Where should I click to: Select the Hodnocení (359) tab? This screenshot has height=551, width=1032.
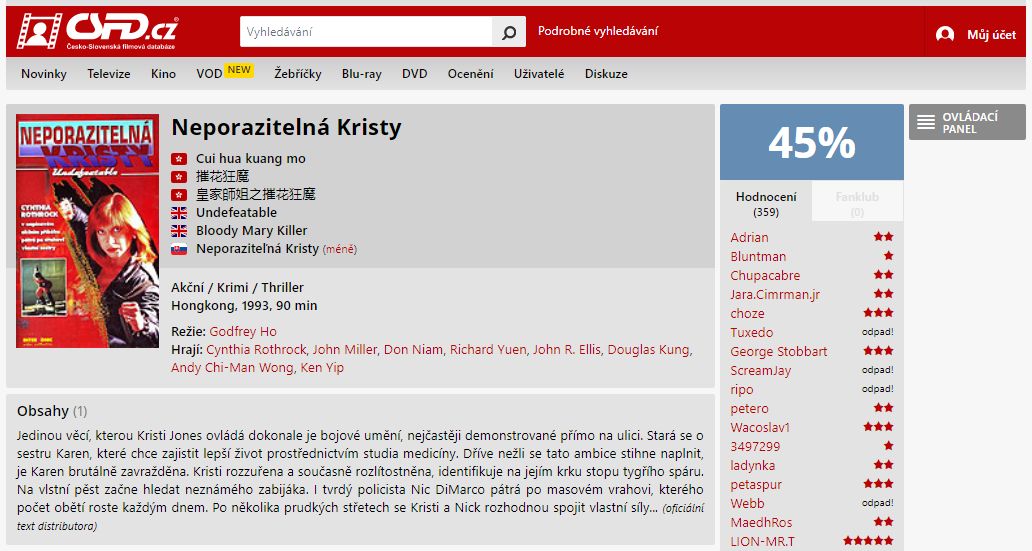coord(766,204)
